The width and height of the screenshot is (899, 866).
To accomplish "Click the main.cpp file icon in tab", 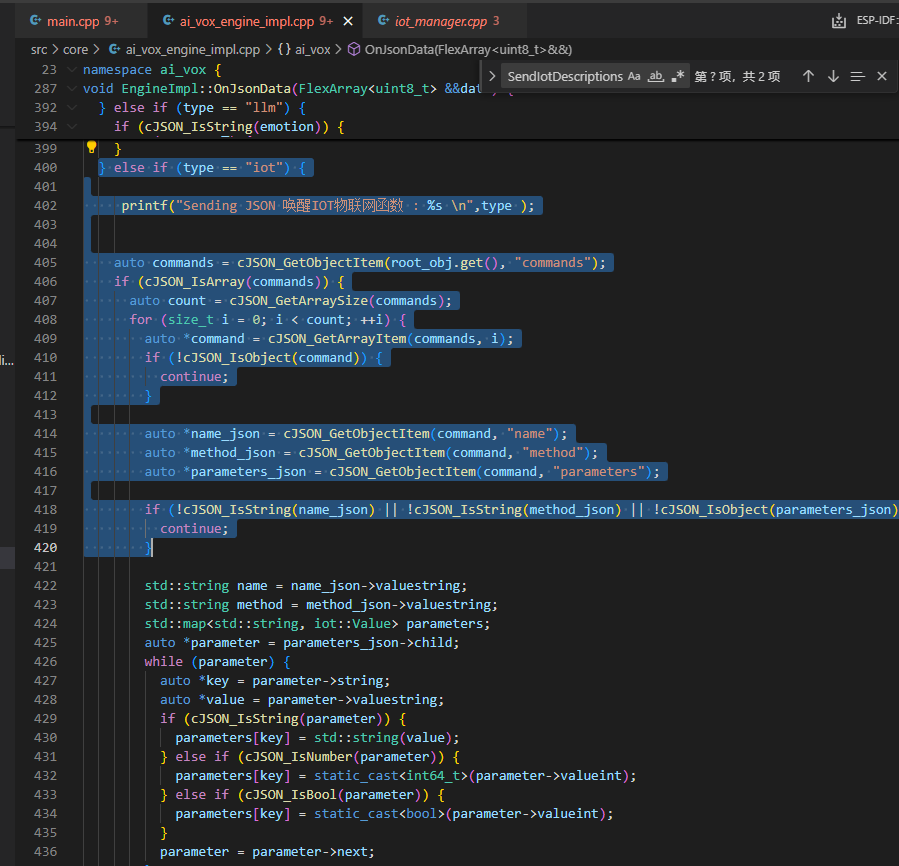I will click(35, 21).
